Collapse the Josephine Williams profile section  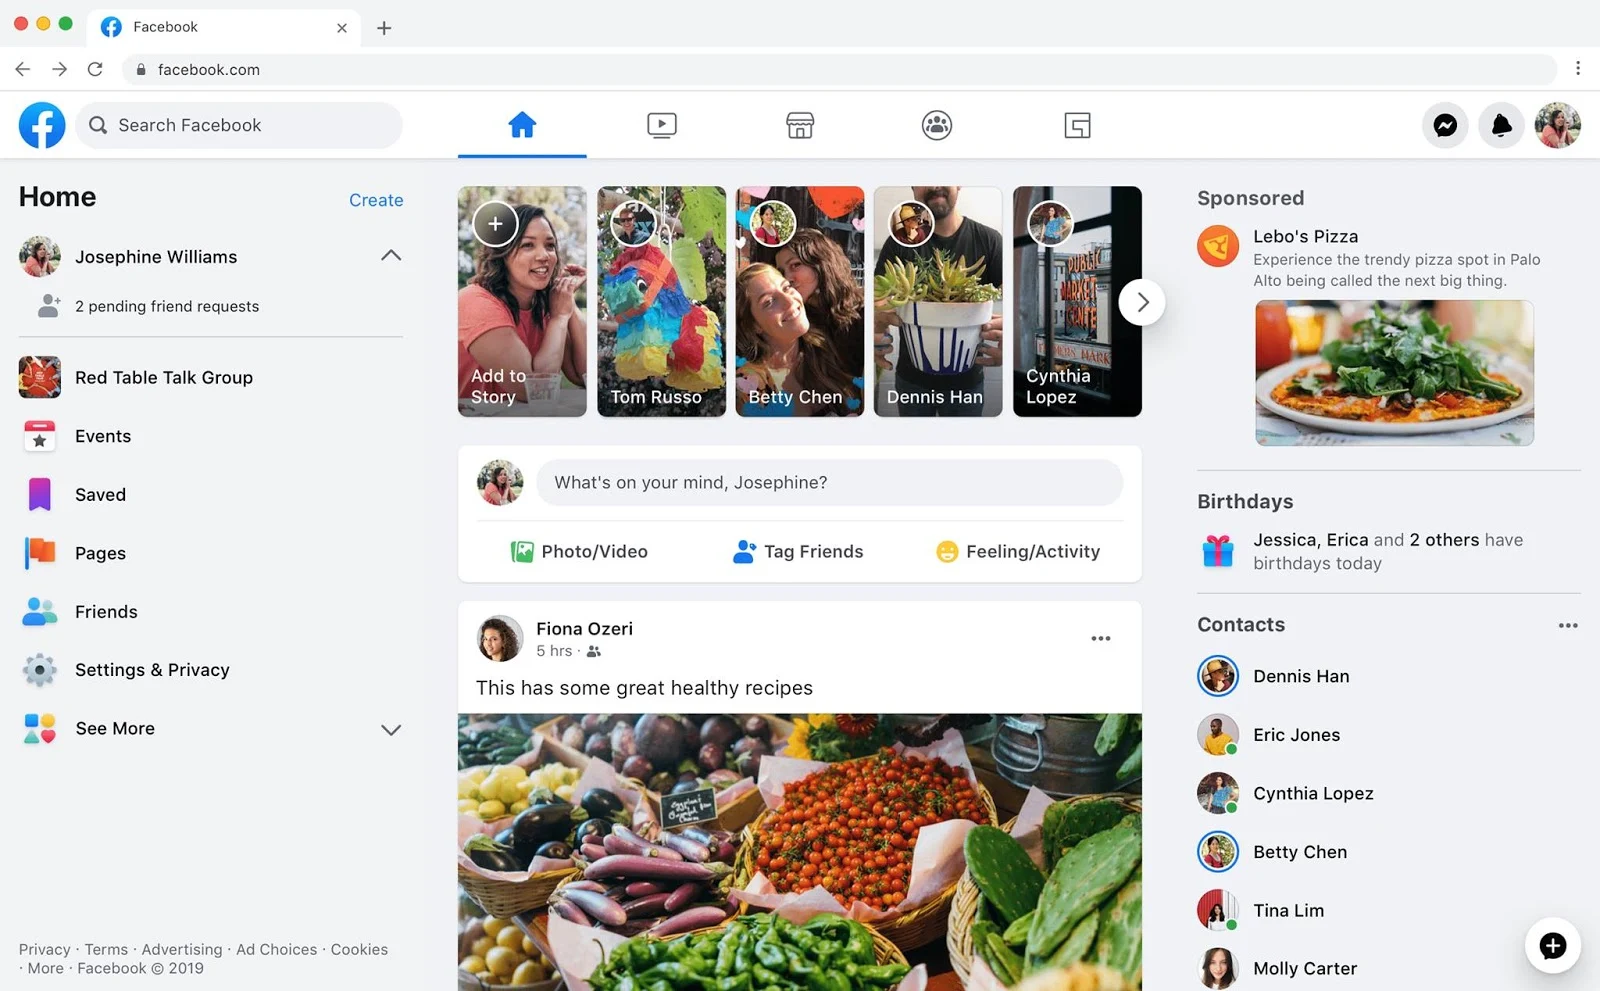point(390,256)
